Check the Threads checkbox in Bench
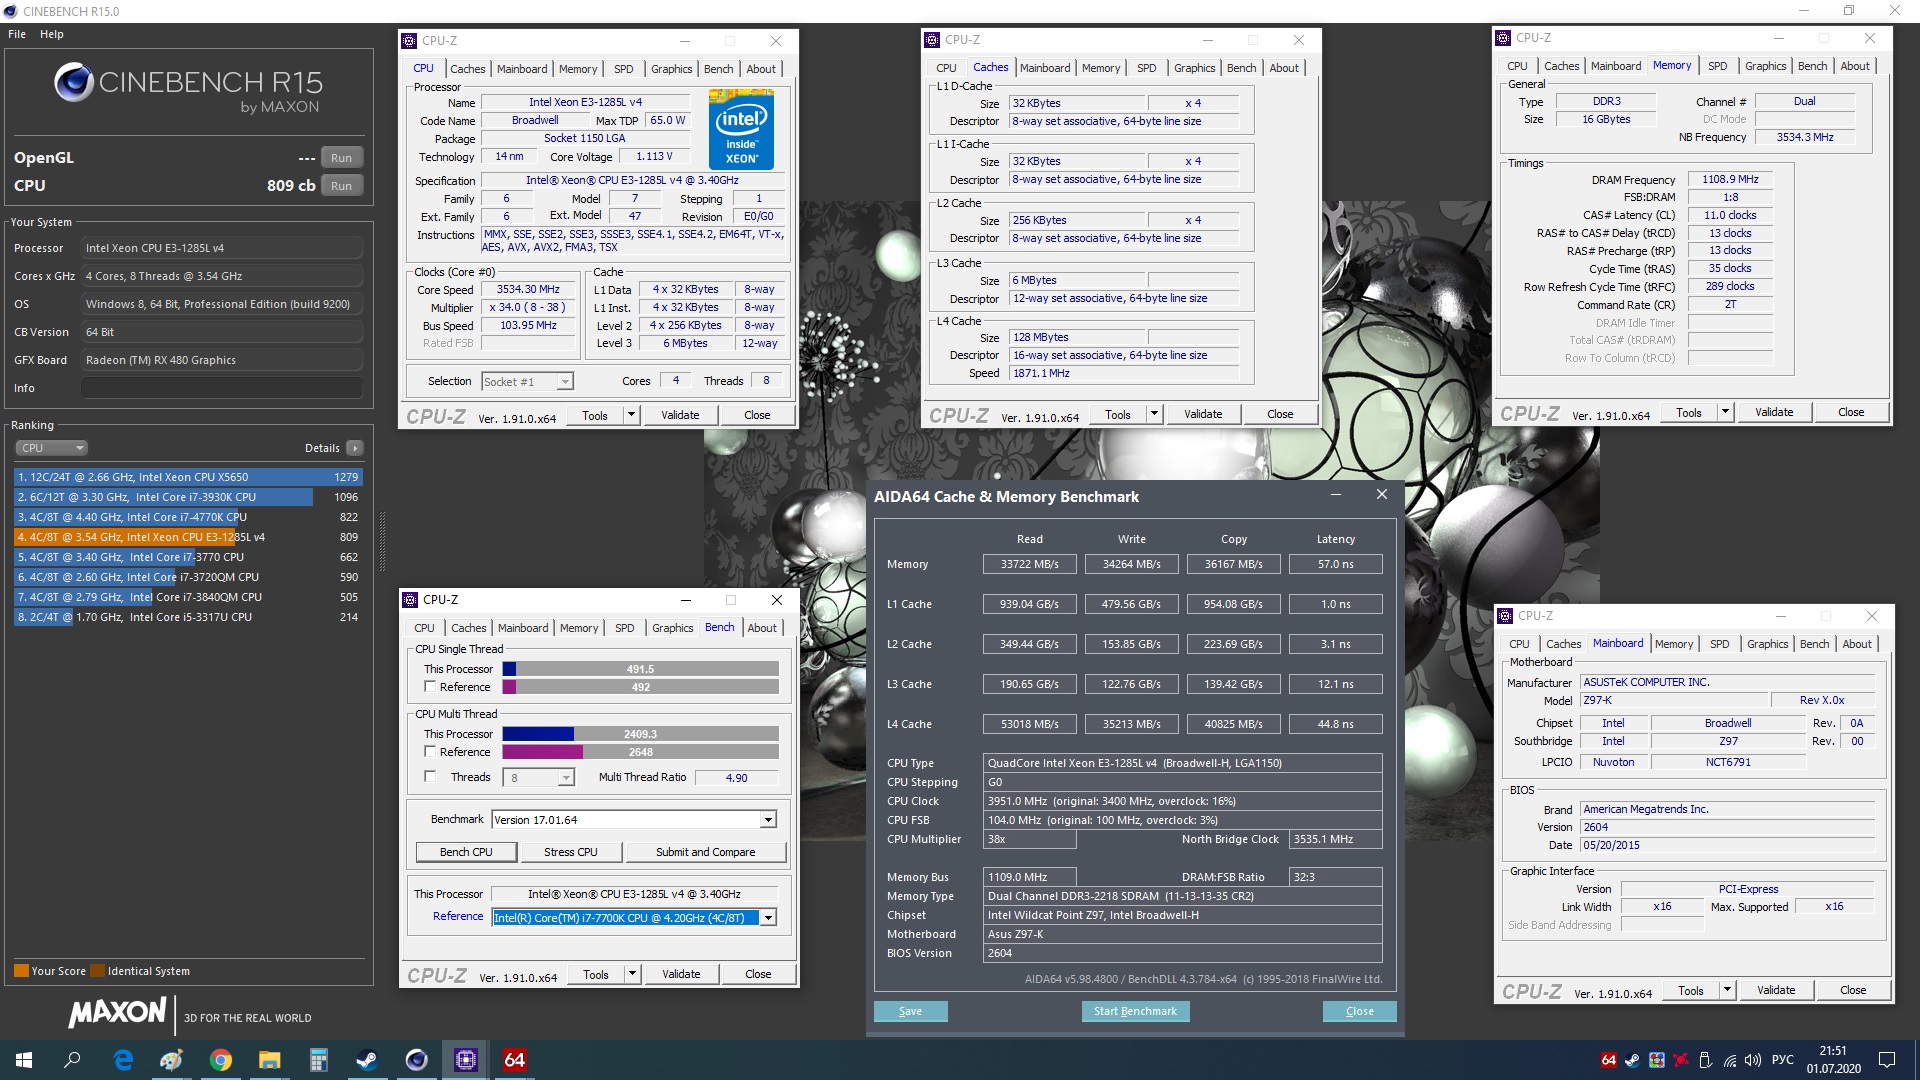The width and height of the screenshot is (1920, 1080). (430, 777)
